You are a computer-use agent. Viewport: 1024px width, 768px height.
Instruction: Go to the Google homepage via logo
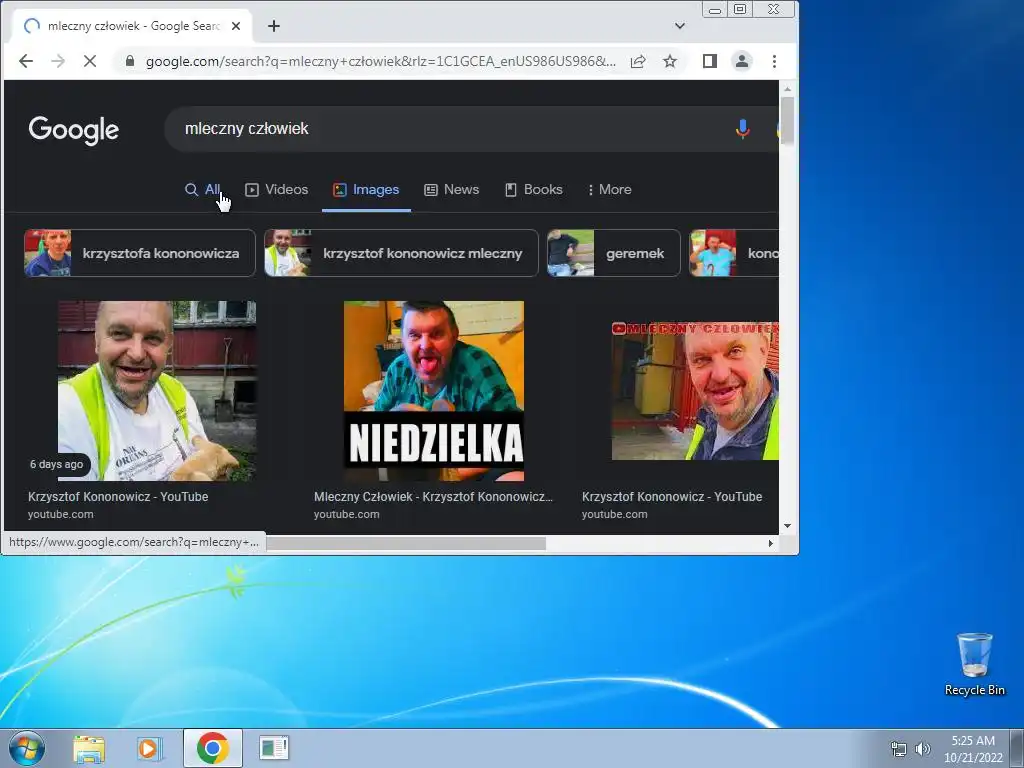click(74, 130)
